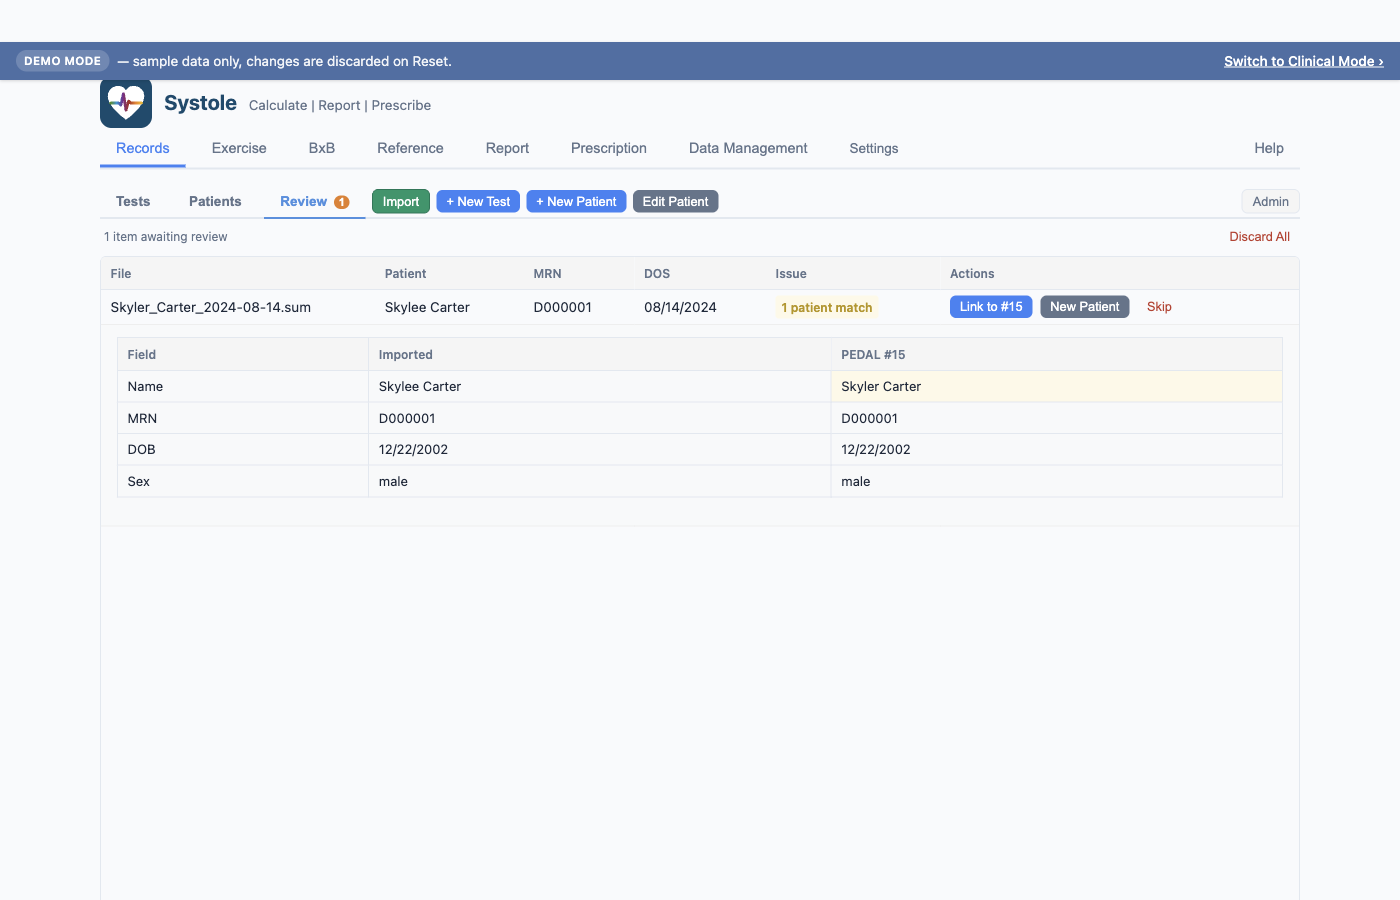Click Discard All link

(1259, 237)
